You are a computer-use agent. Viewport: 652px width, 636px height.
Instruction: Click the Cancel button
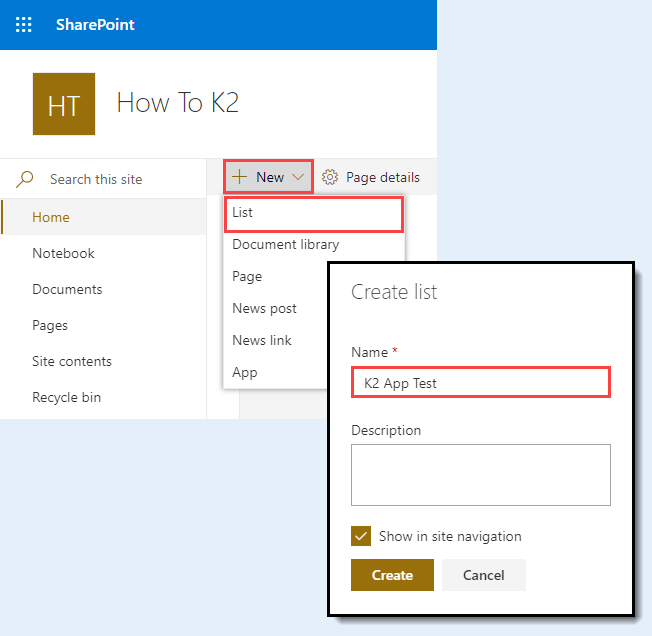click(484, 575)
